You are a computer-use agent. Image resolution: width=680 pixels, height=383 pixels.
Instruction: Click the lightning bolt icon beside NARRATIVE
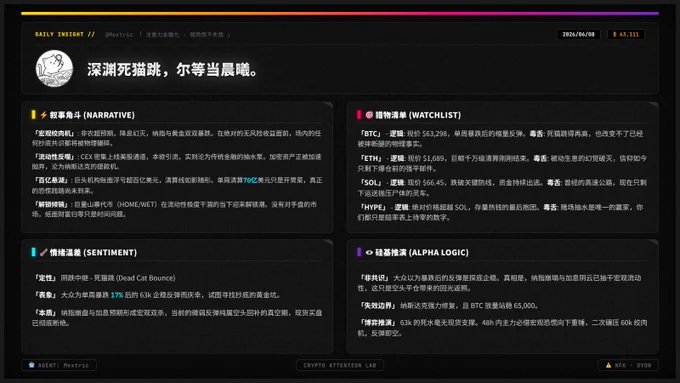[44, 115]
